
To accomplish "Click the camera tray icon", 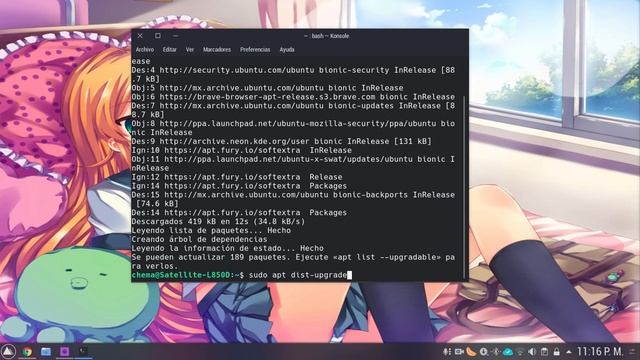I will coord(459,351).
